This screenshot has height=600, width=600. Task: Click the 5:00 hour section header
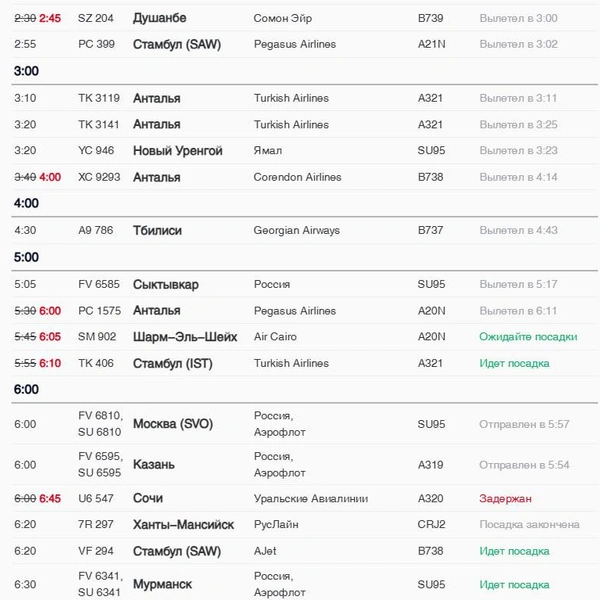(26, 257)
